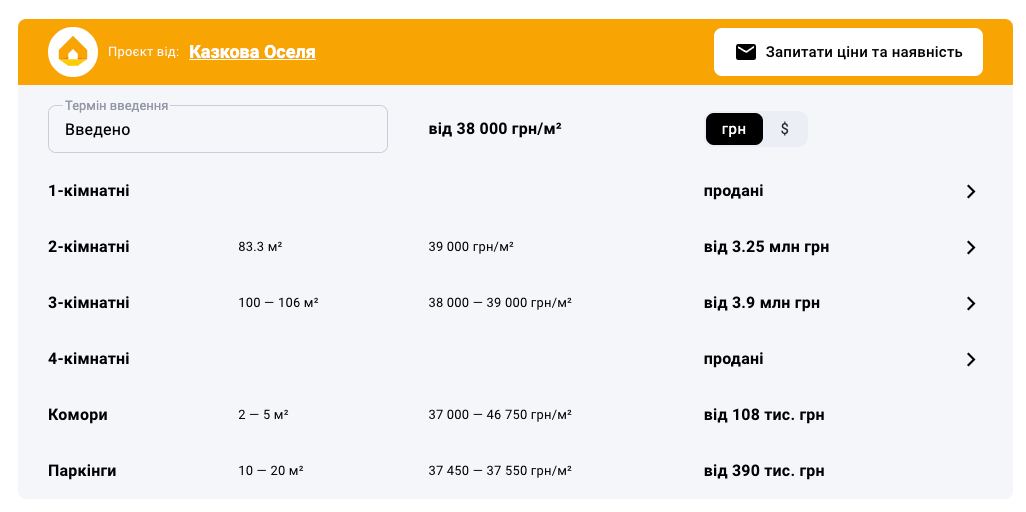
Task: Open 3-кімнатні details via chevron
Action: click(970, 303)
